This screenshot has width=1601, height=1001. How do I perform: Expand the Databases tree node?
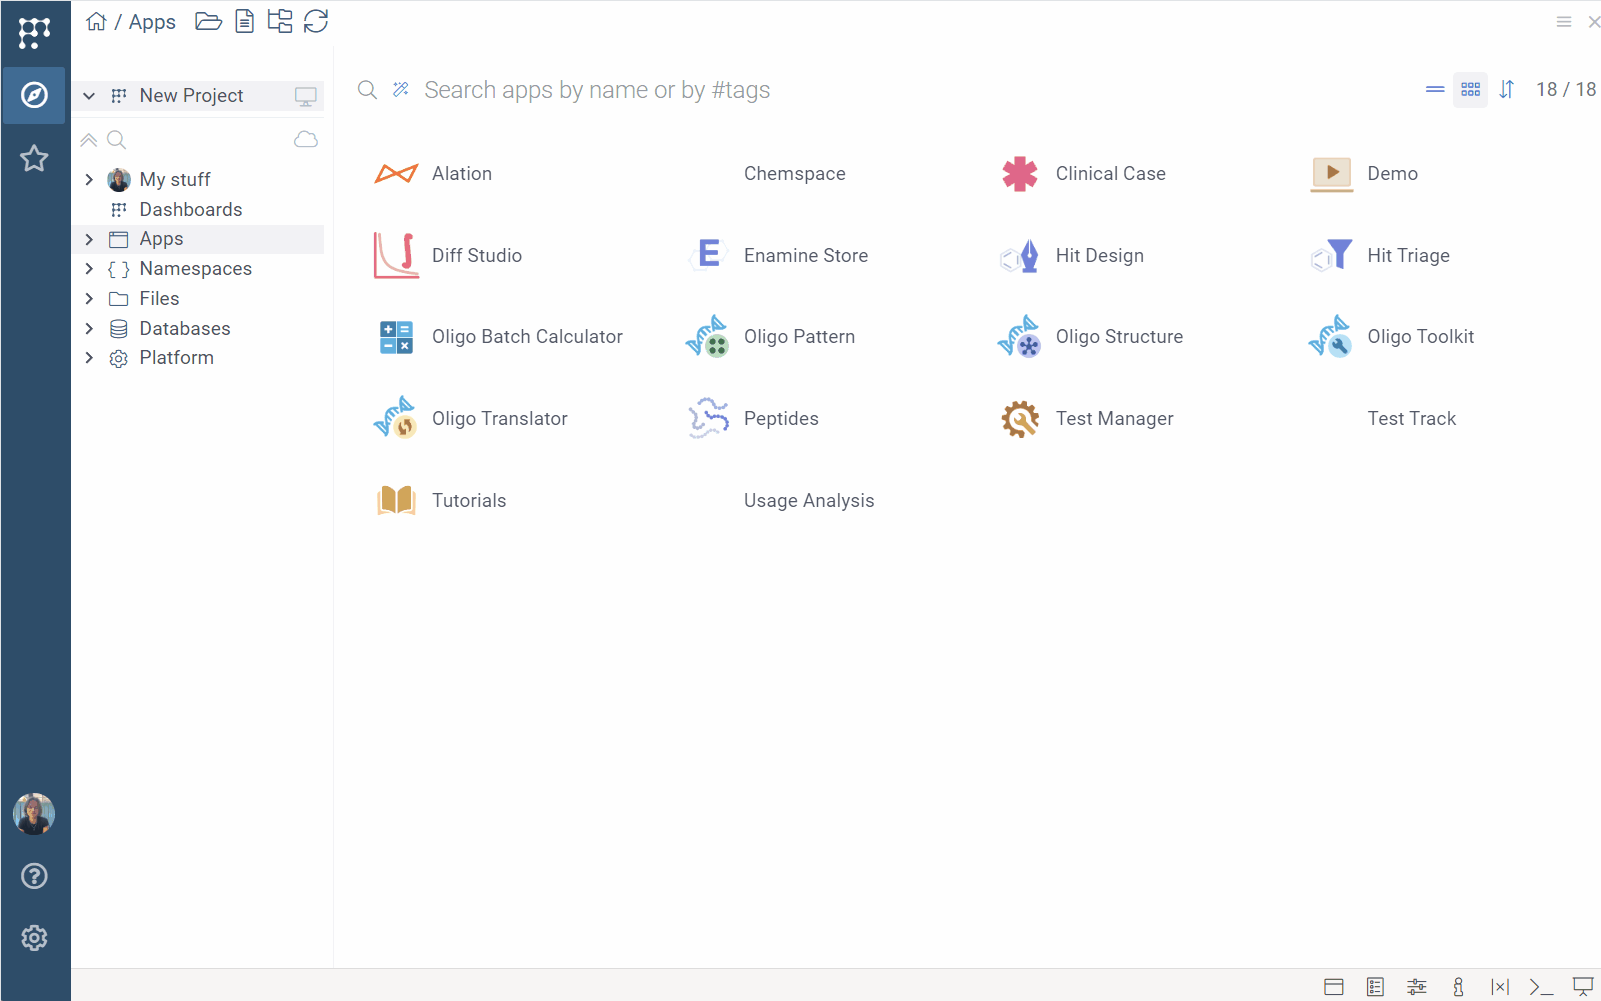(x=89, y=329)
